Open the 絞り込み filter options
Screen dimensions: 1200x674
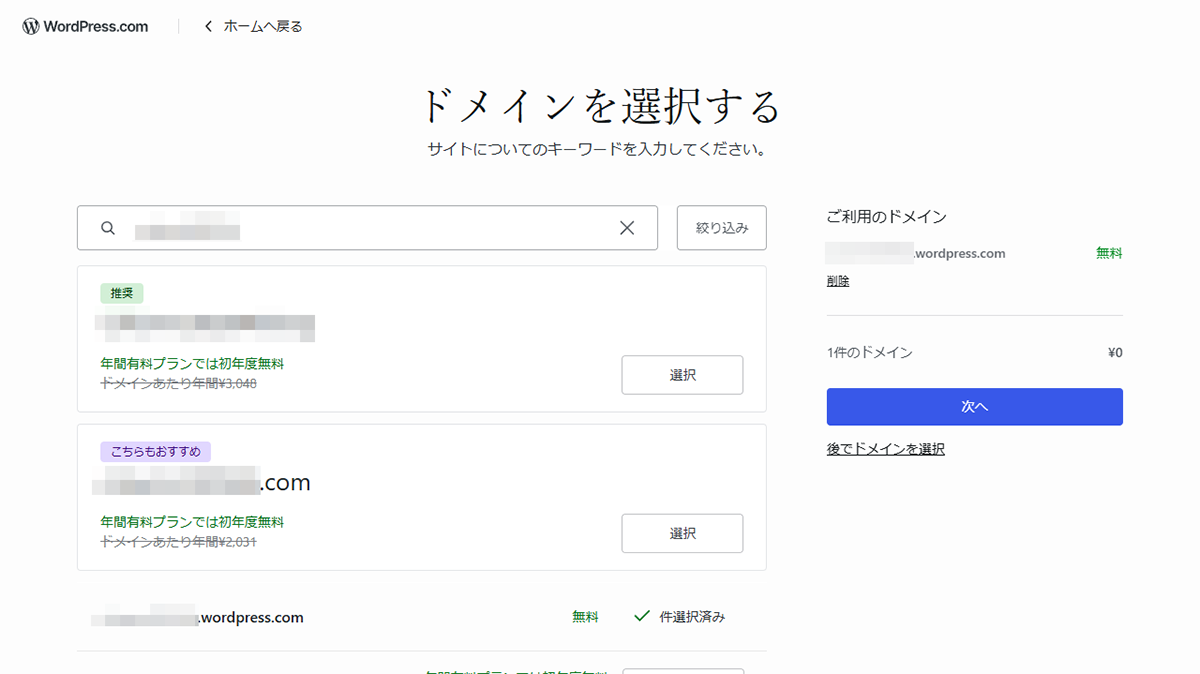tap(721, 227)
